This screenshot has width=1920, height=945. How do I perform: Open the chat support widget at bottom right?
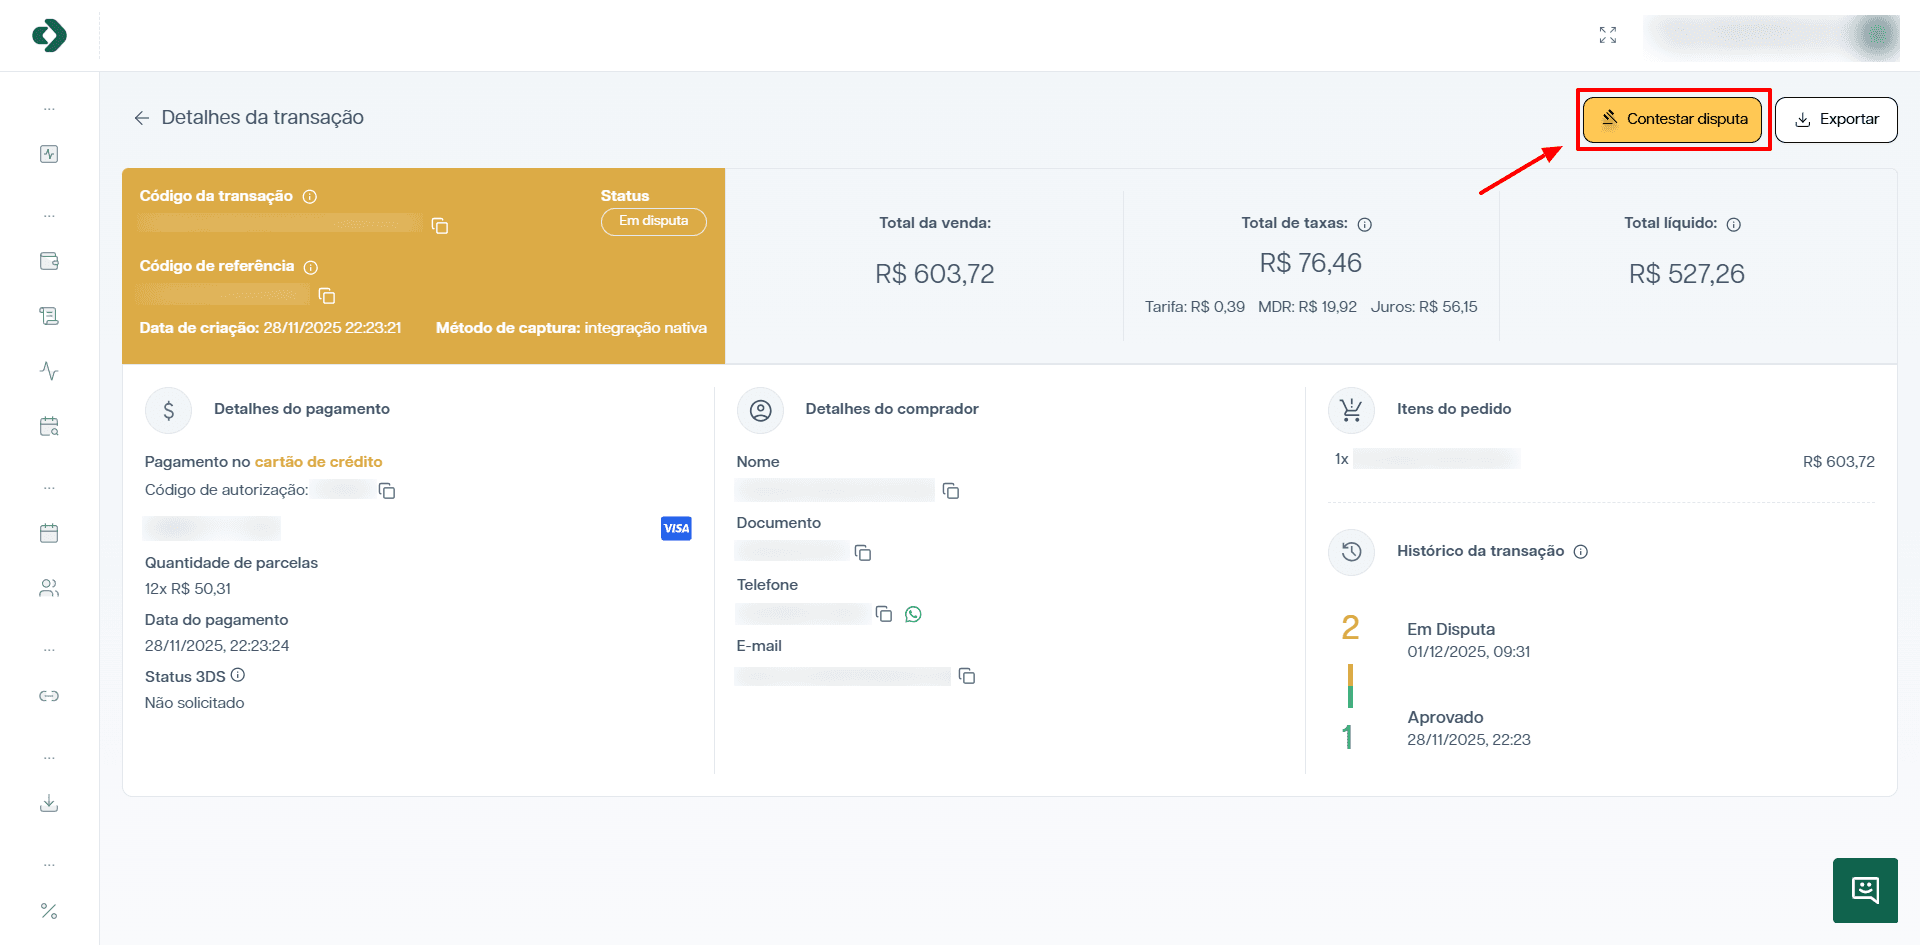click(x=1864, y=890)
